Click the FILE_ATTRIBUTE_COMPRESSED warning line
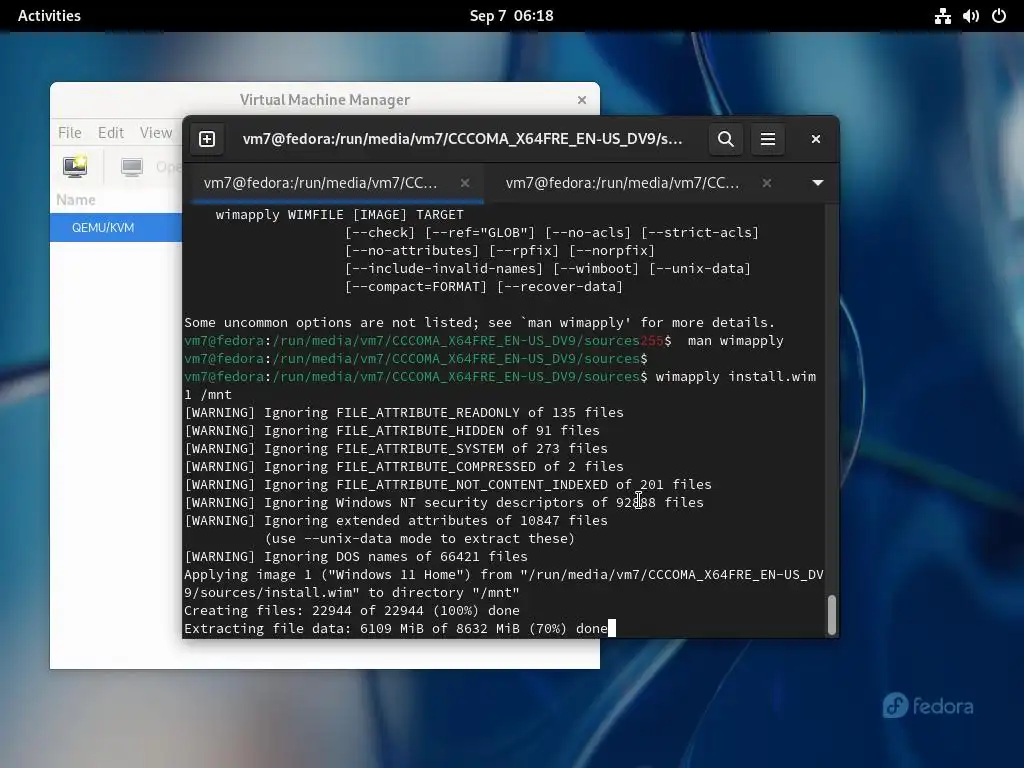Screen dimensions: 1024x768 [x=404, y=467]
